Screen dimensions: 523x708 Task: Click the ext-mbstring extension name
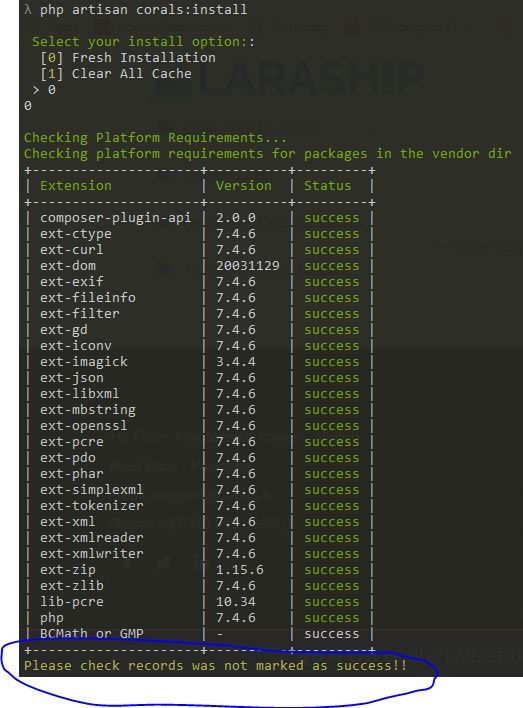coord(88,410)
